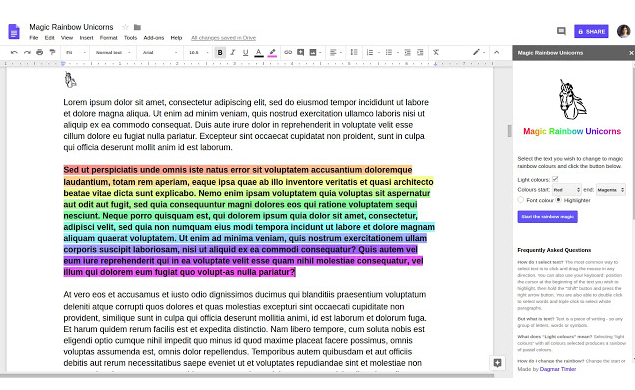Image resolution: width=635 pixels, height=390 pixels.
Task: Open the end colour dropdown set to Magenta
Action: 610,190
